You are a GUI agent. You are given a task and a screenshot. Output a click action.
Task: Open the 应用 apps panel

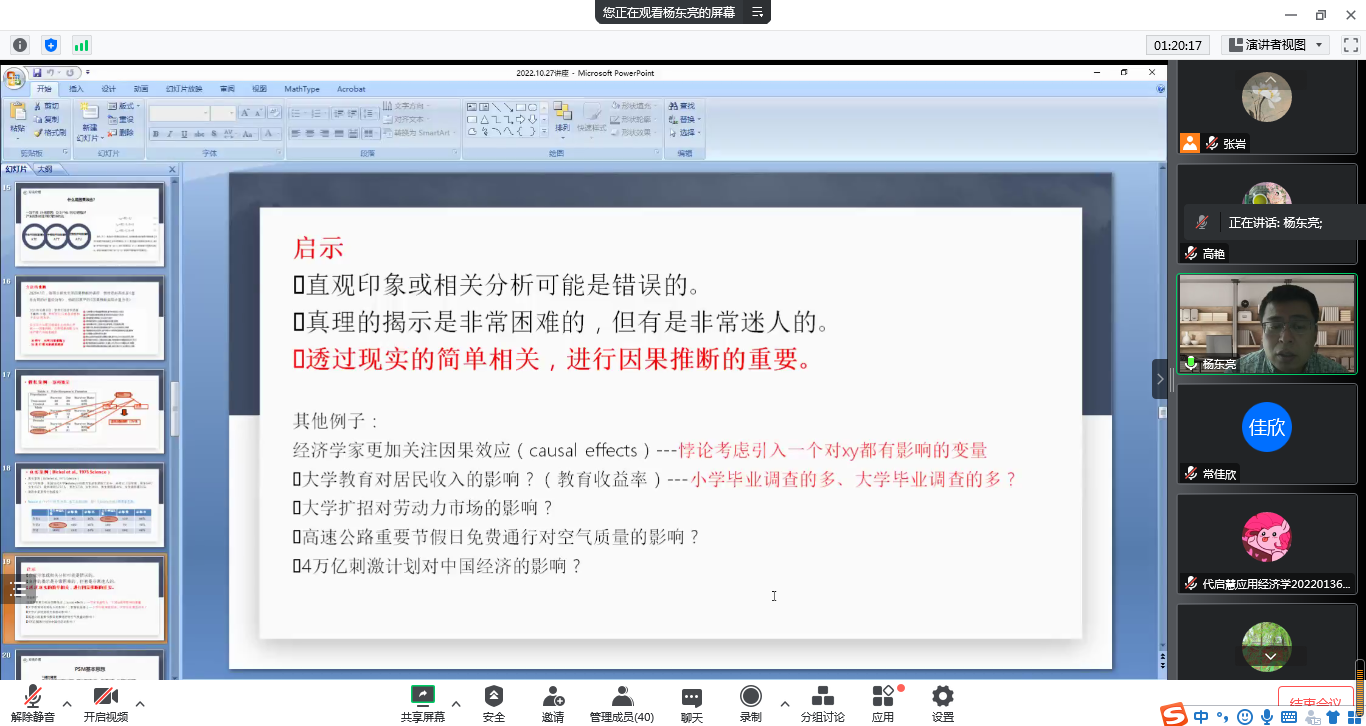click(x=883, y=703)
